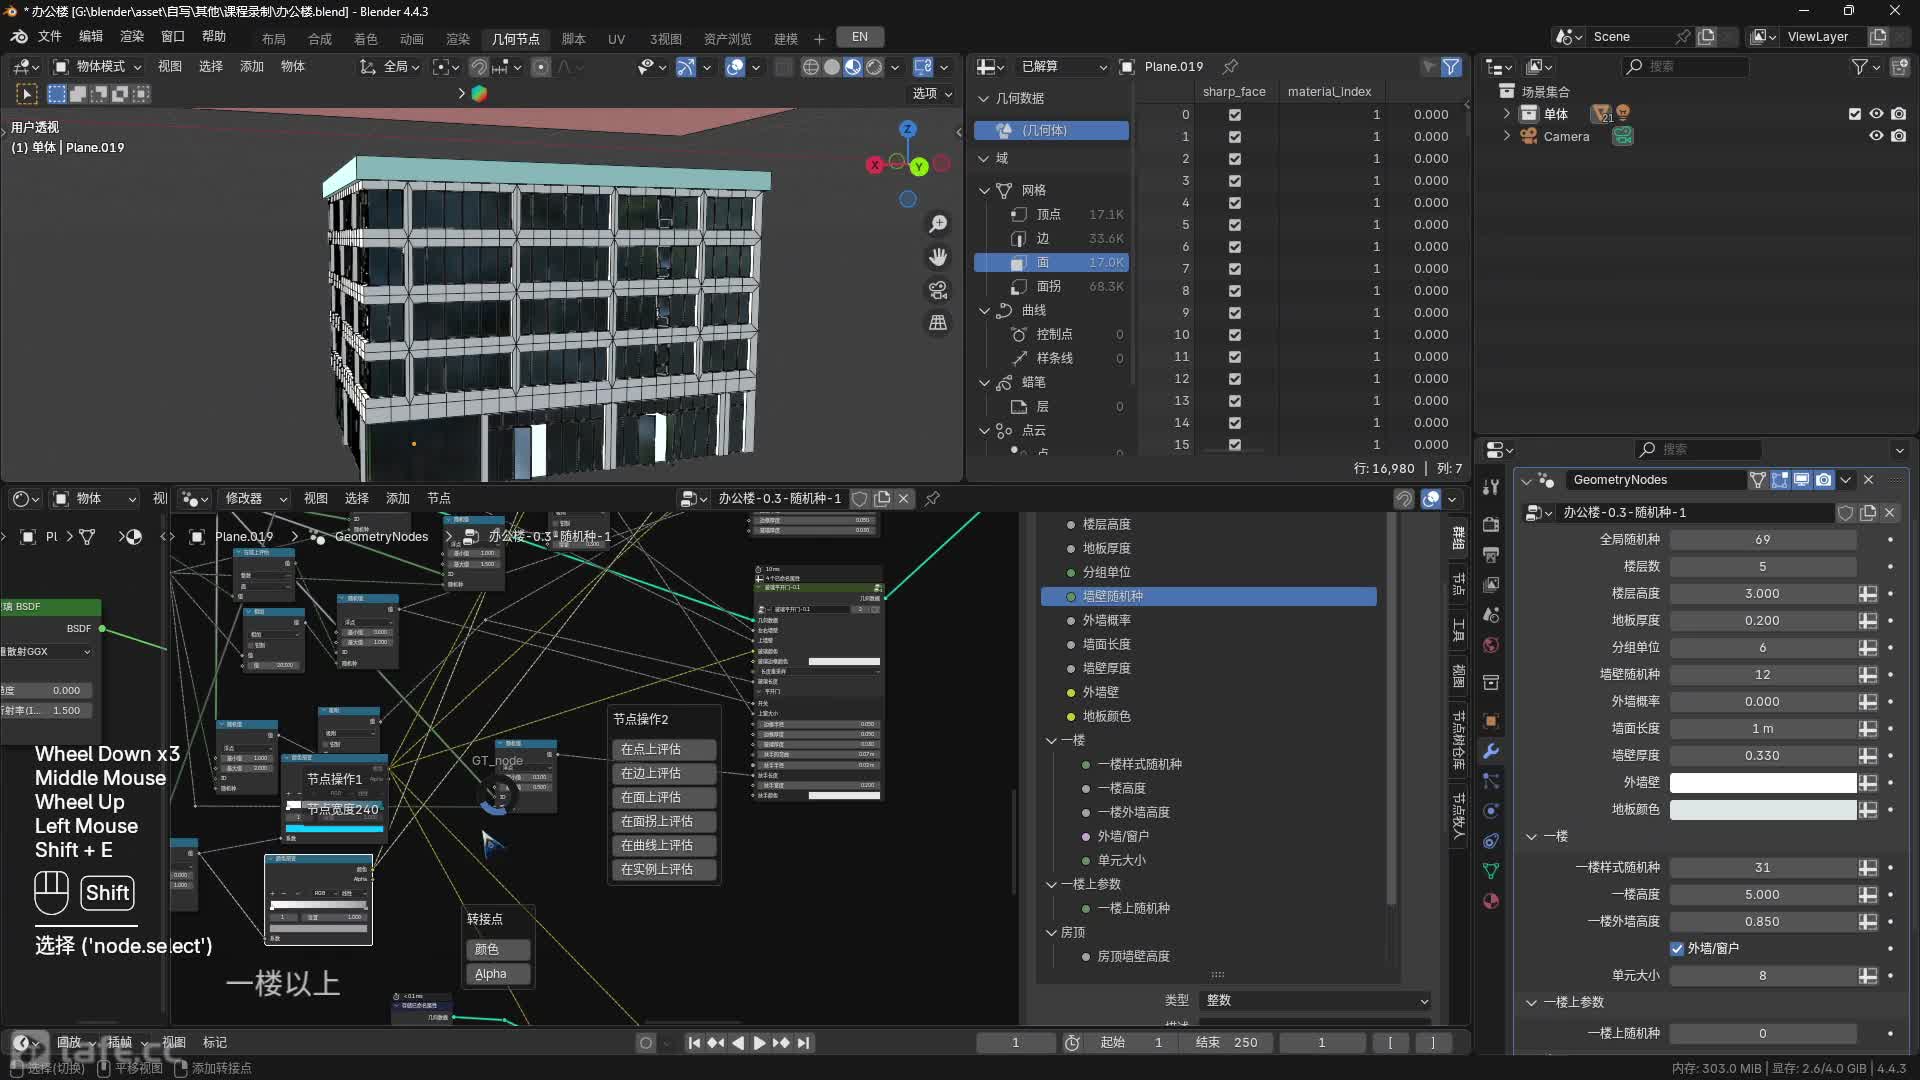Switch viewport to wireframe shading
Image resolution: width=1920 pixels, height=1080 pixels.
(810, 67)
